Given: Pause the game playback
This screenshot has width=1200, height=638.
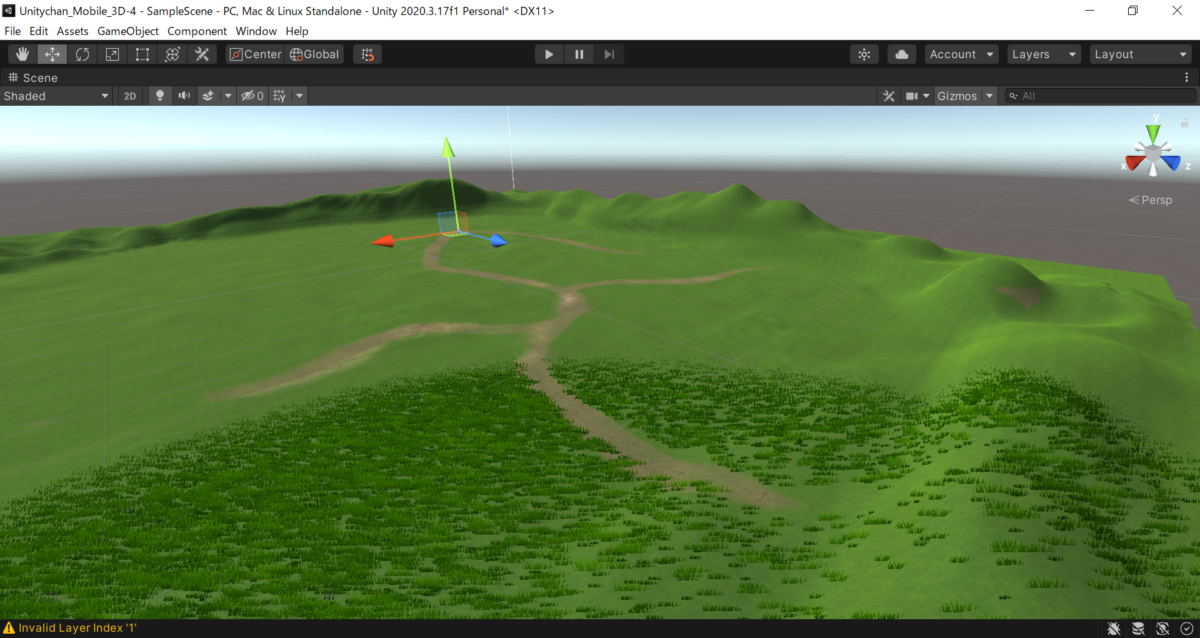Looking at the screenshot, I should click(579, 54).
